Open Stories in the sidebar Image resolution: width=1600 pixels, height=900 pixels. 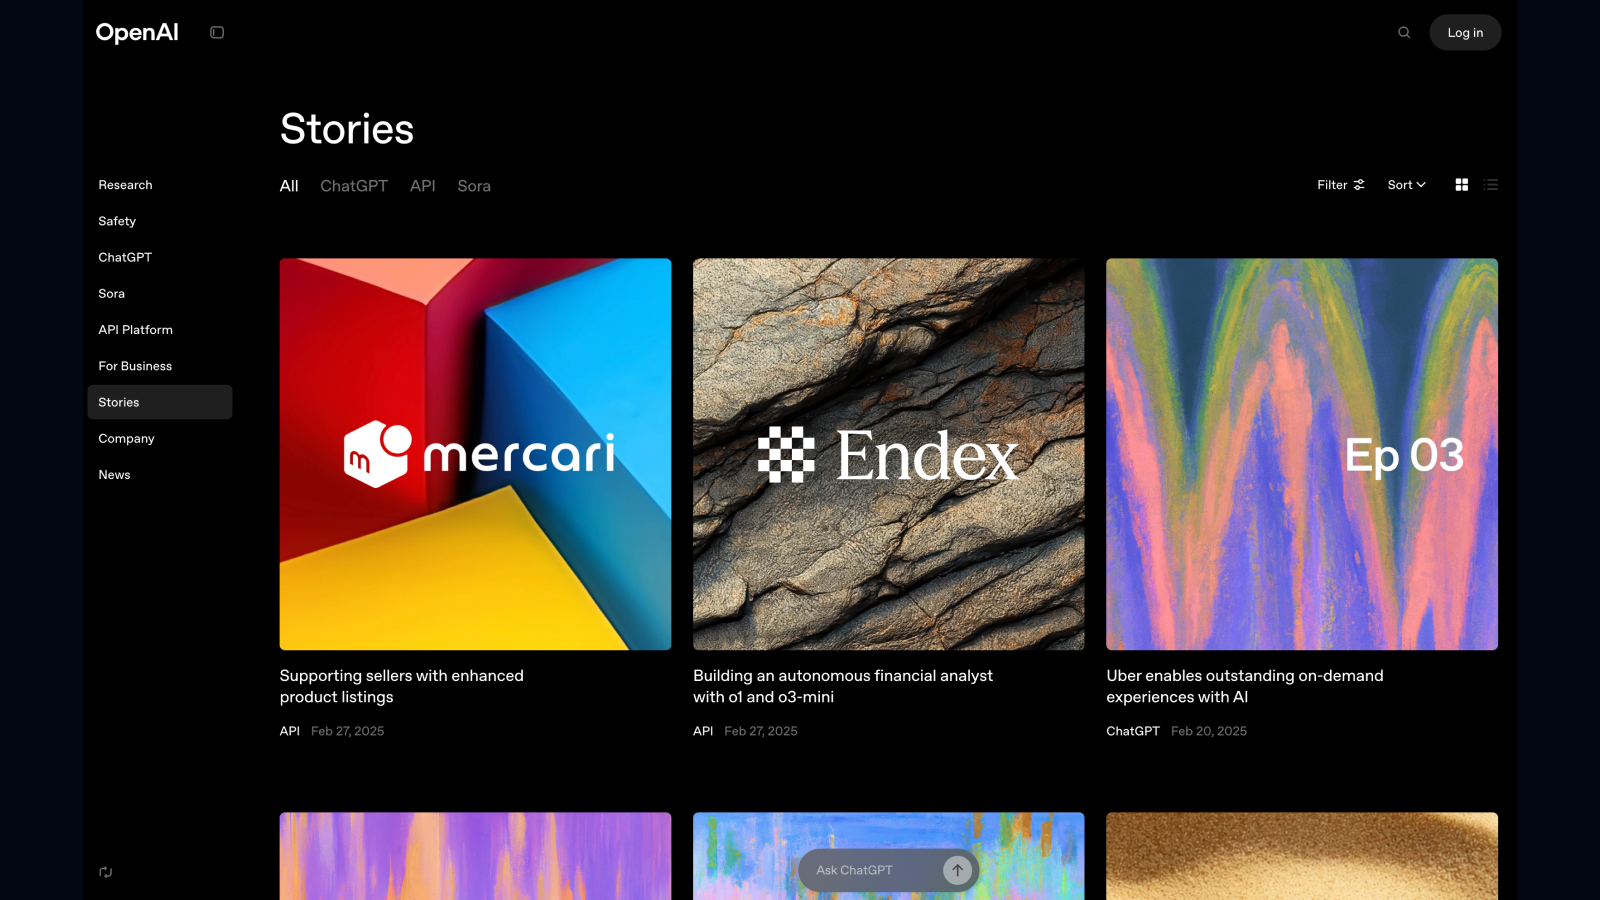pos(160,402)
